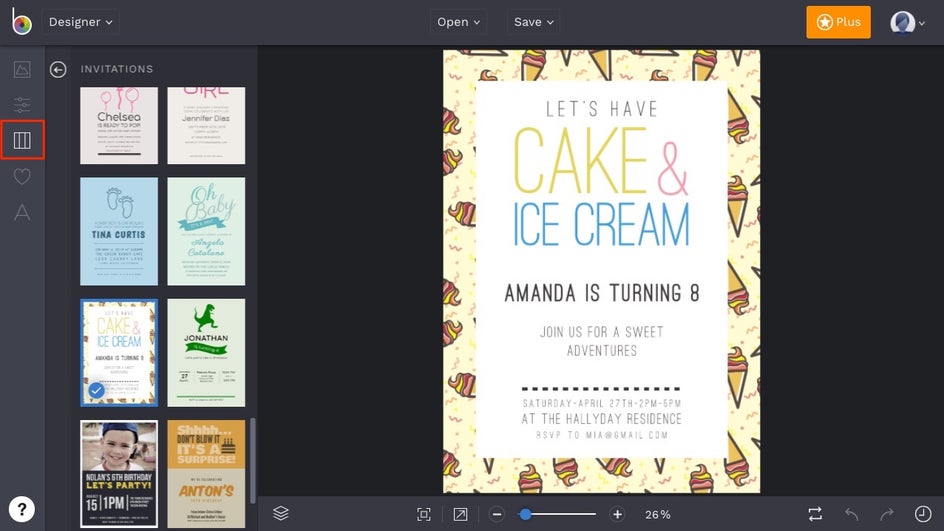Open the Save menu dropdown
The image size is (944, 531).
coord(533,22)
